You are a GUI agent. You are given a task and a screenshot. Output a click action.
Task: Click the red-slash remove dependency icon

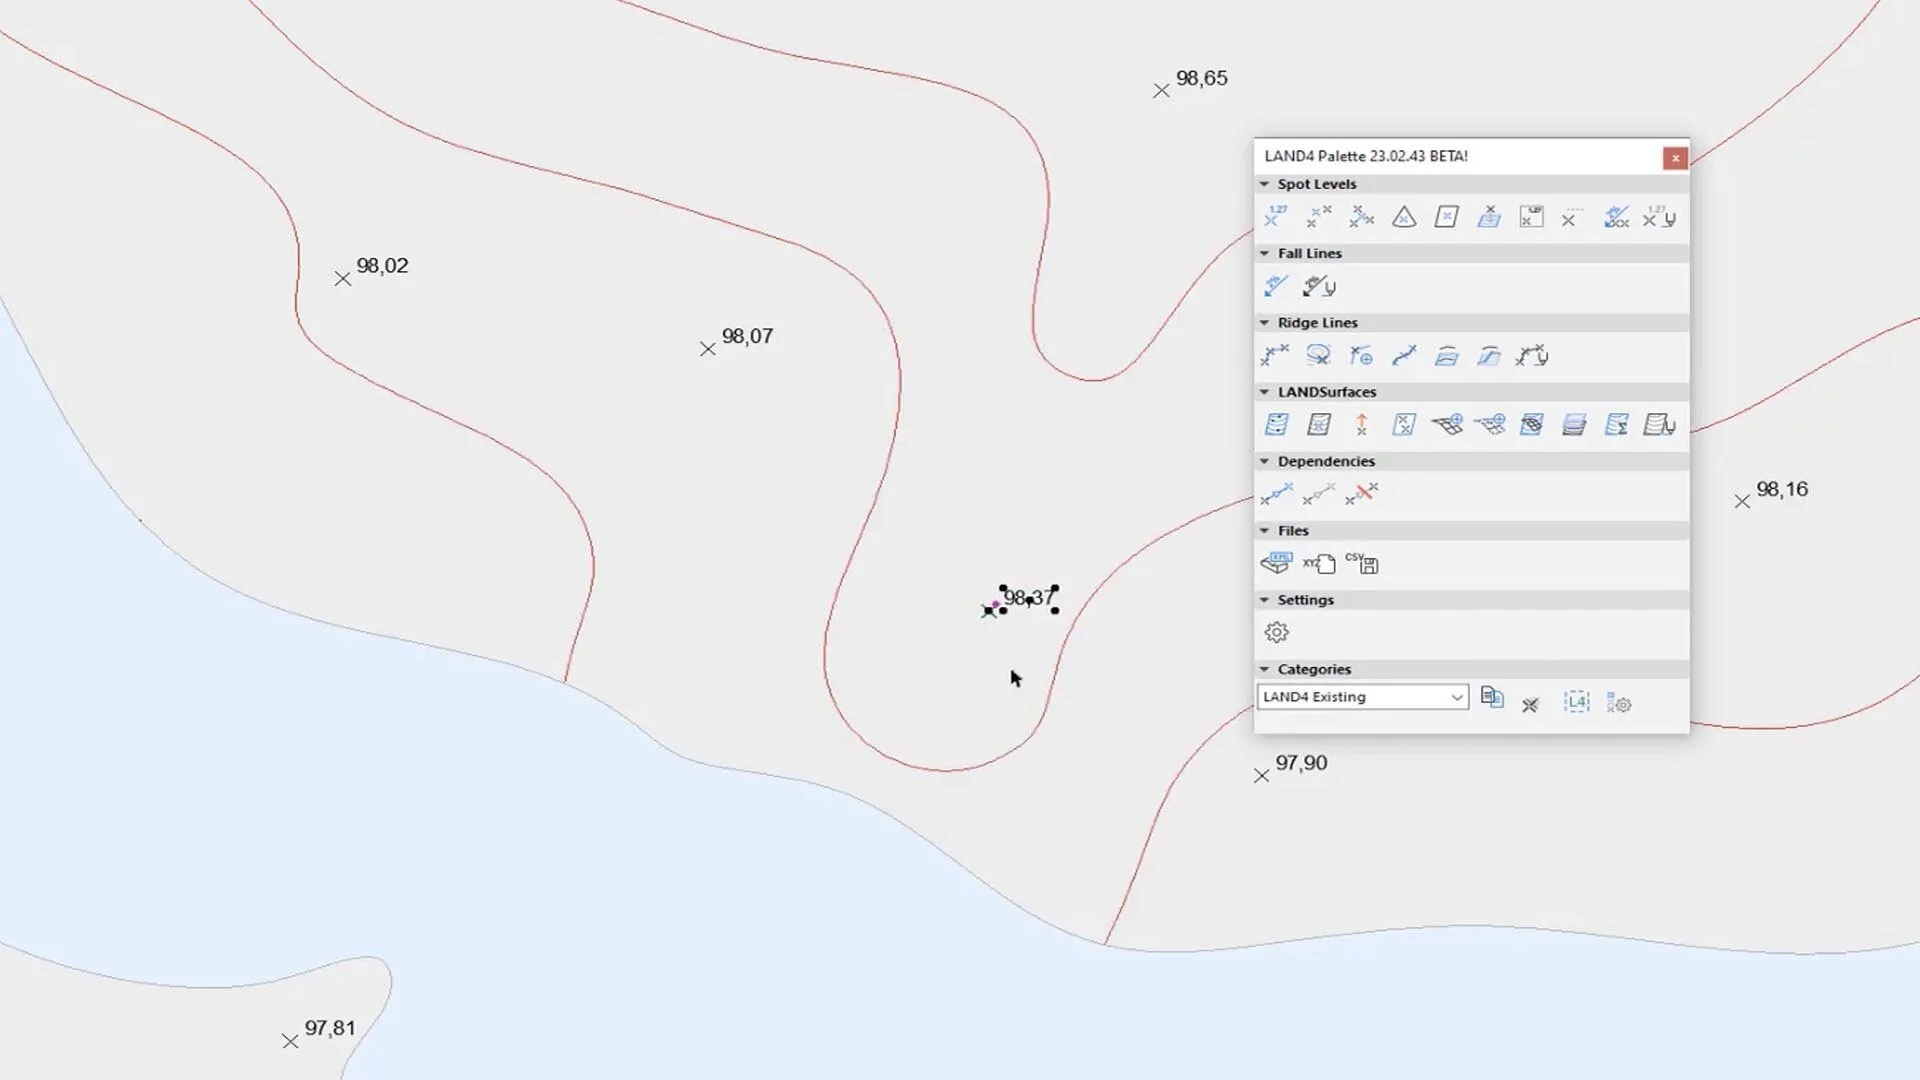point(1361,494)
